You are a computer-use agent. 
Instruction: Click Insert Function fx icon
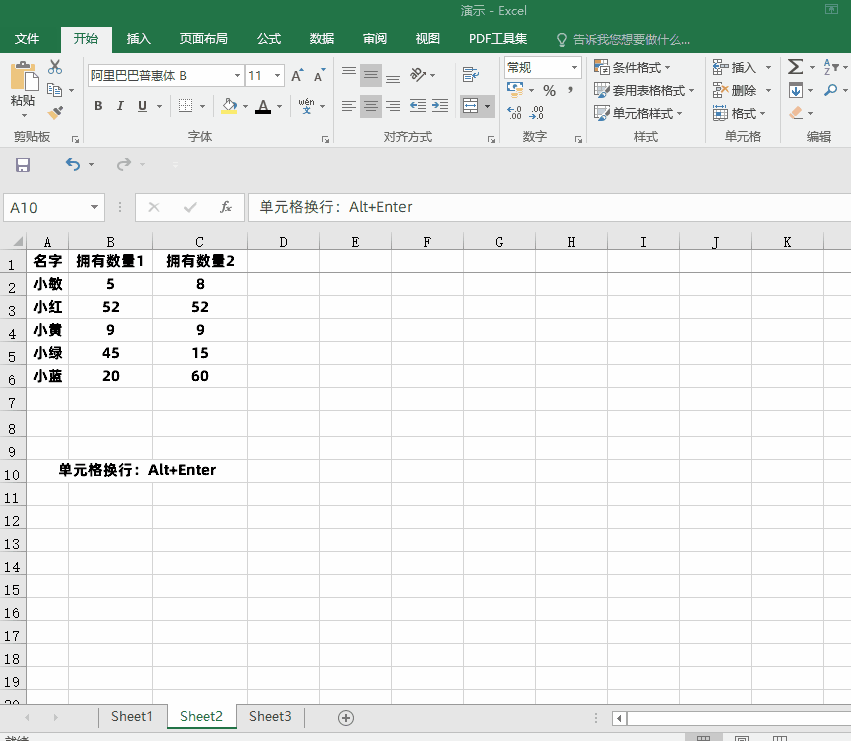coord(226,207)
